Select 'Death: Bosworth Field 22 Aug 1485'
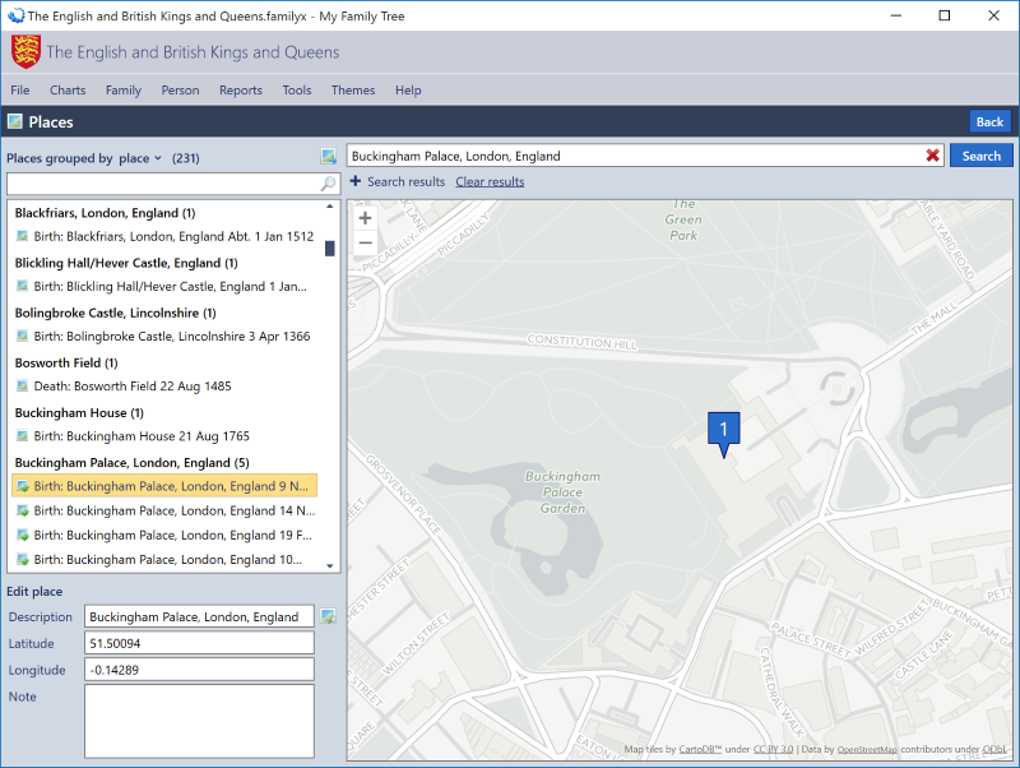This screenshot has height=768, width=1020. coord(133,386)
